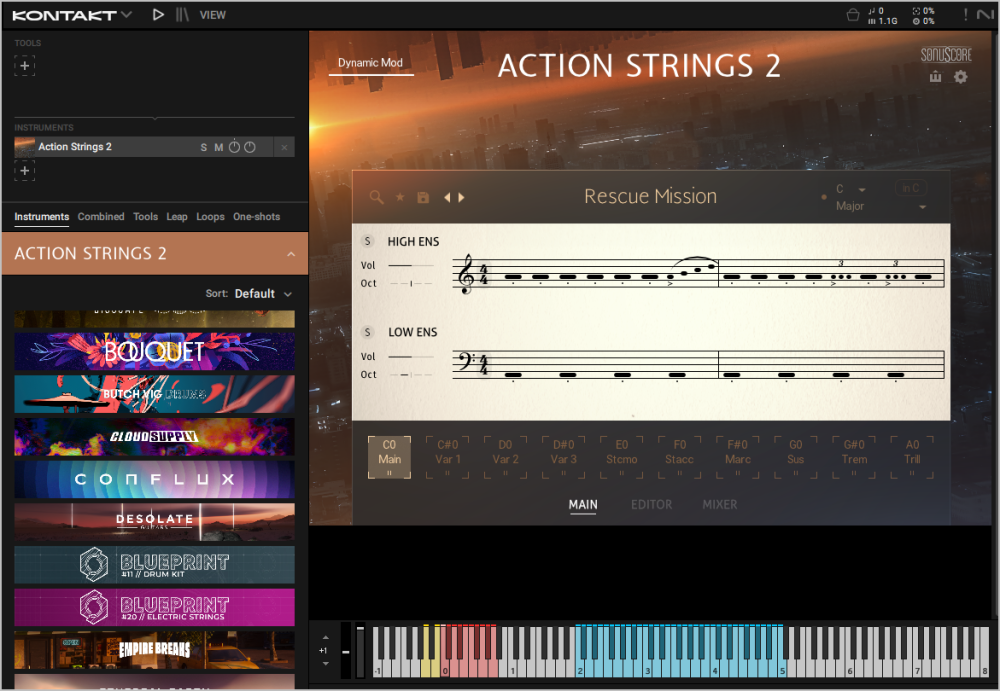Image resolution: width=1000 pixels, height=691 pixels.
Task: Select the G#0 Trem keyswitch
Action: (x=854, y=457)
